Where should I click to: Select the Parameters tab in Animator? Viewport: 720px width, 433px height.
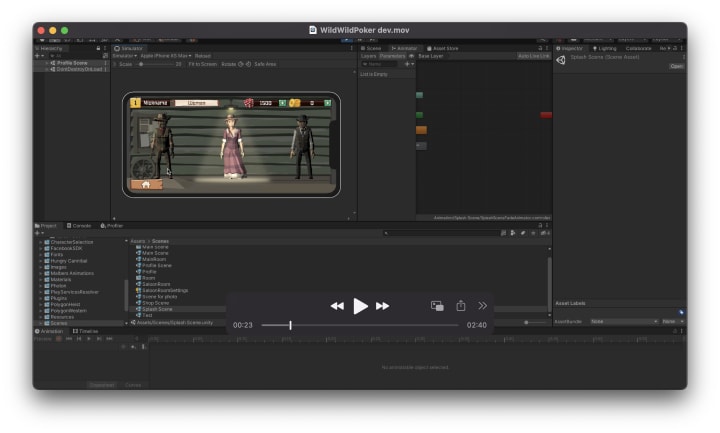click(392, 56)
